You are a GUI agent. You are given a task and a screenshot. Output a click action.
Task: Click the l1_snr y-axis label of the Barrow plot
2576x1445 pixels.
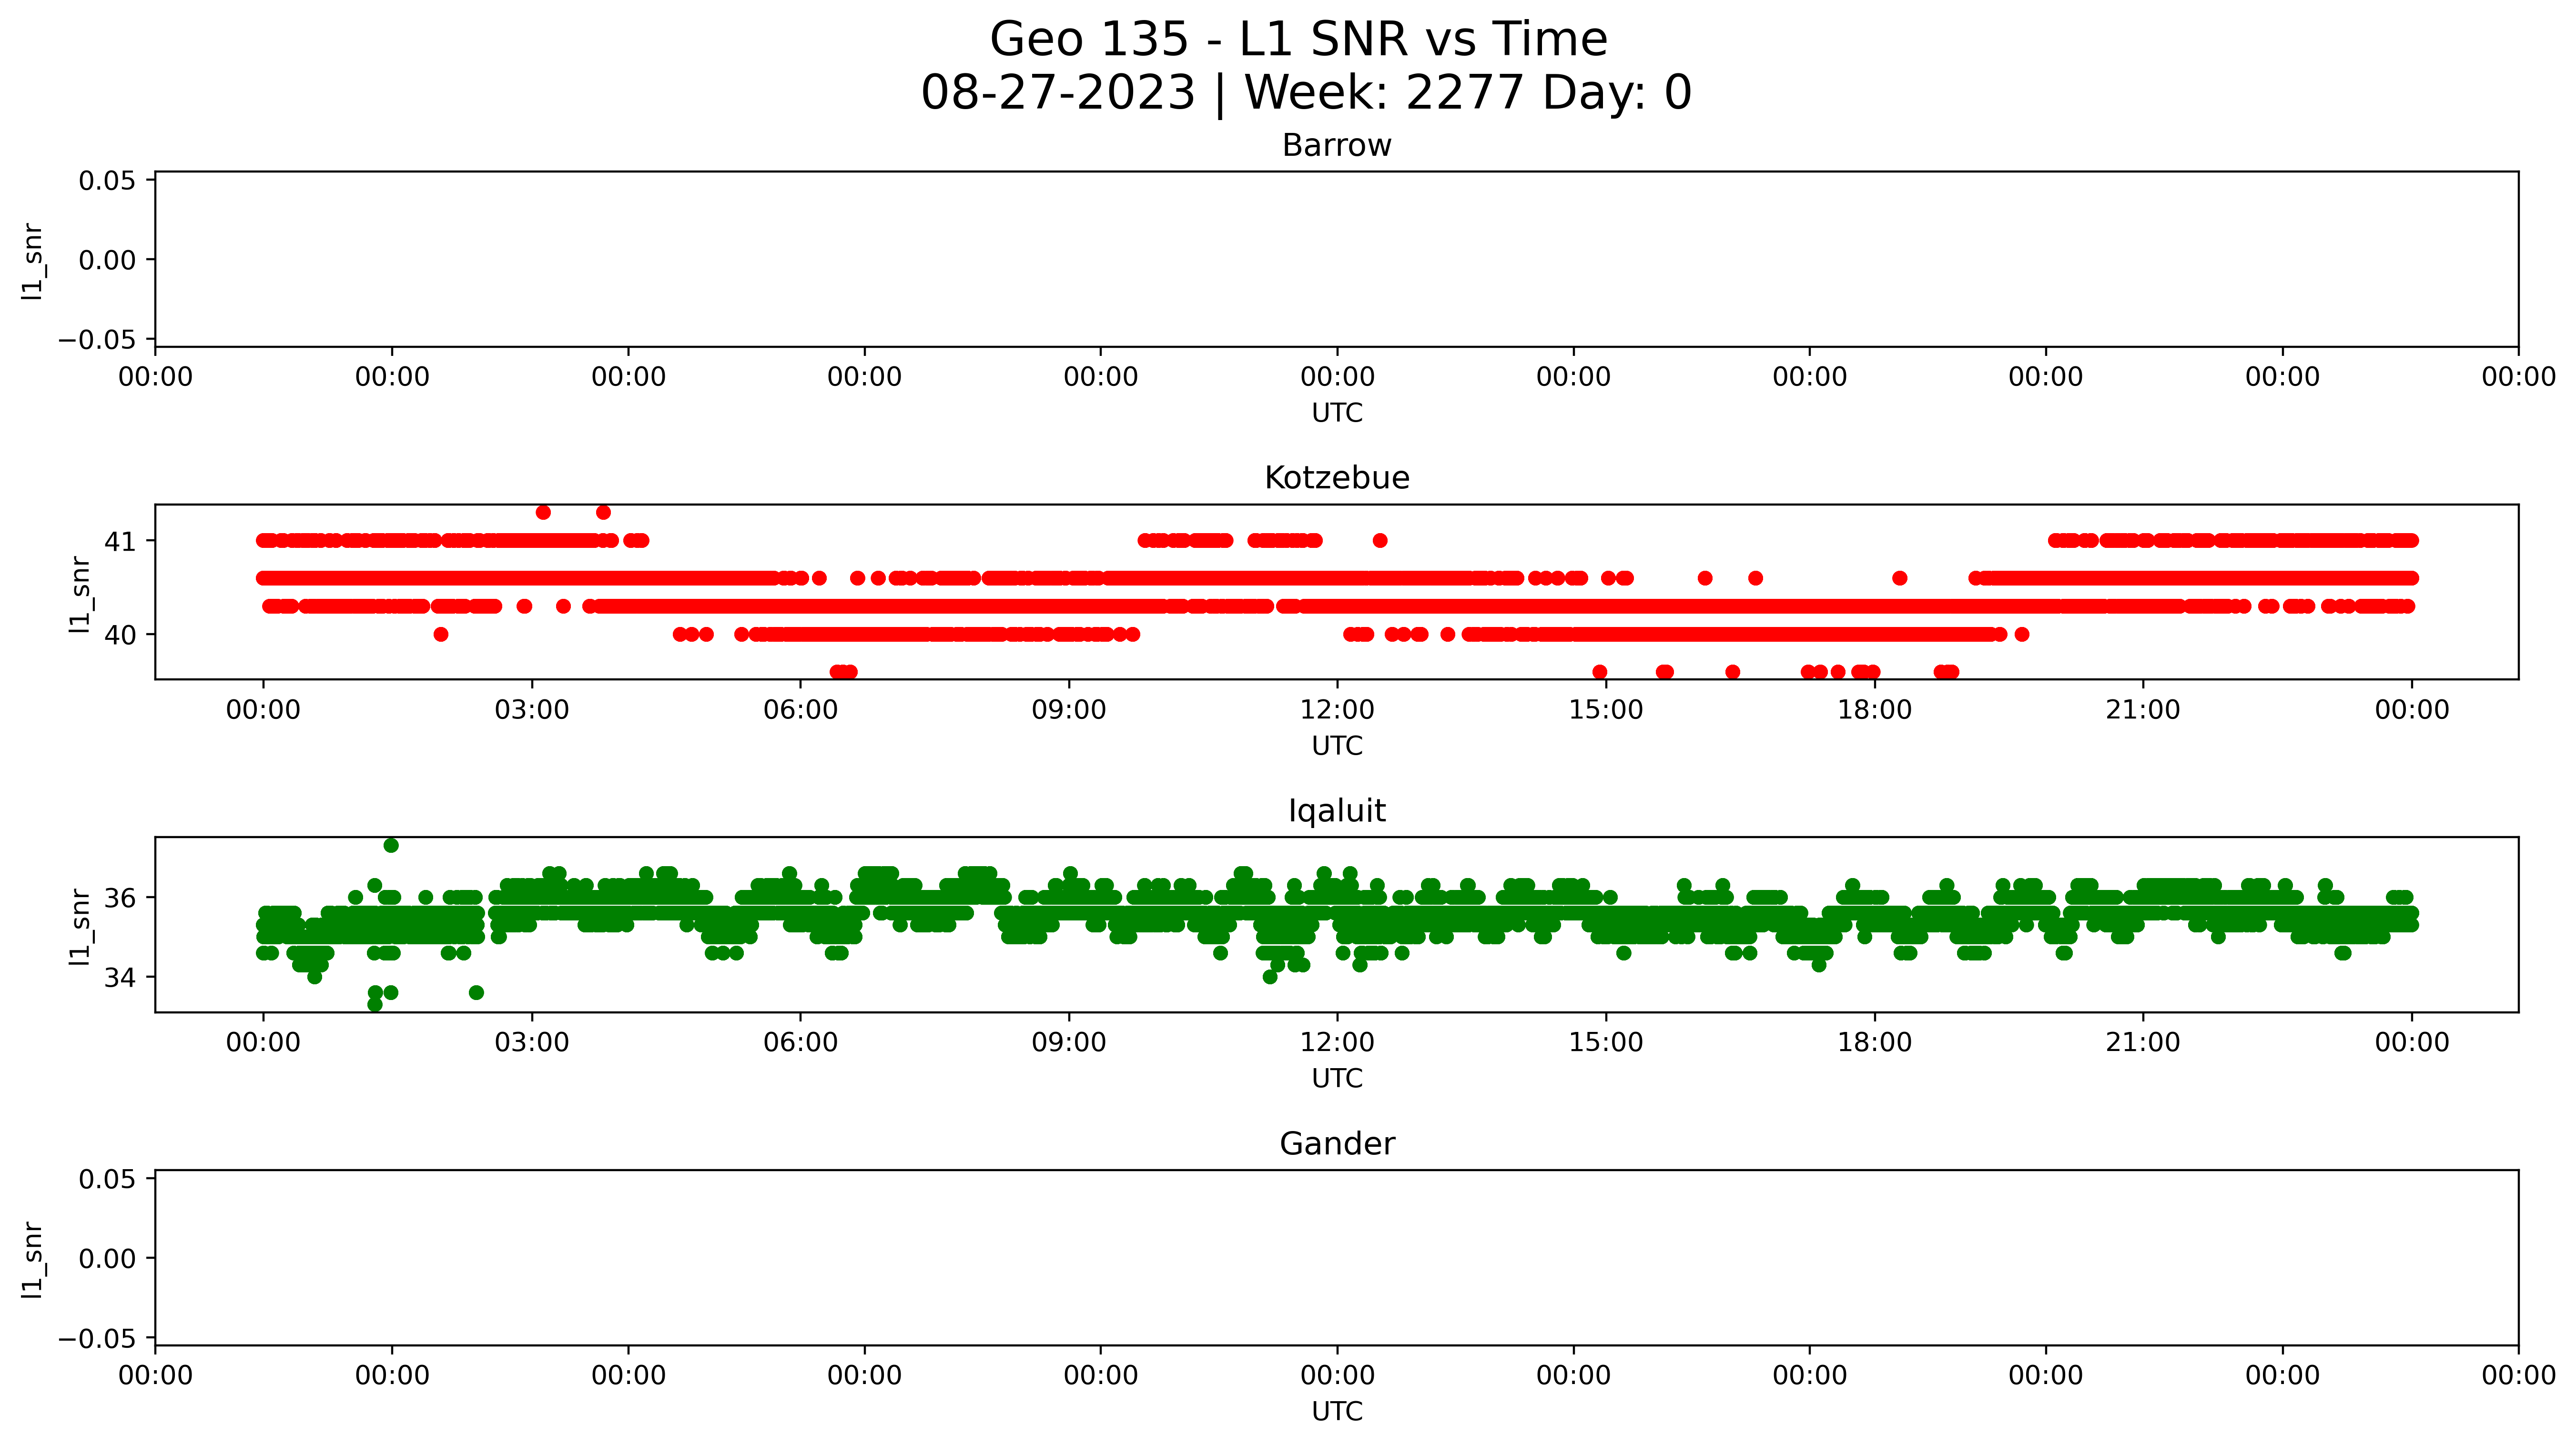tap(33, 261)
